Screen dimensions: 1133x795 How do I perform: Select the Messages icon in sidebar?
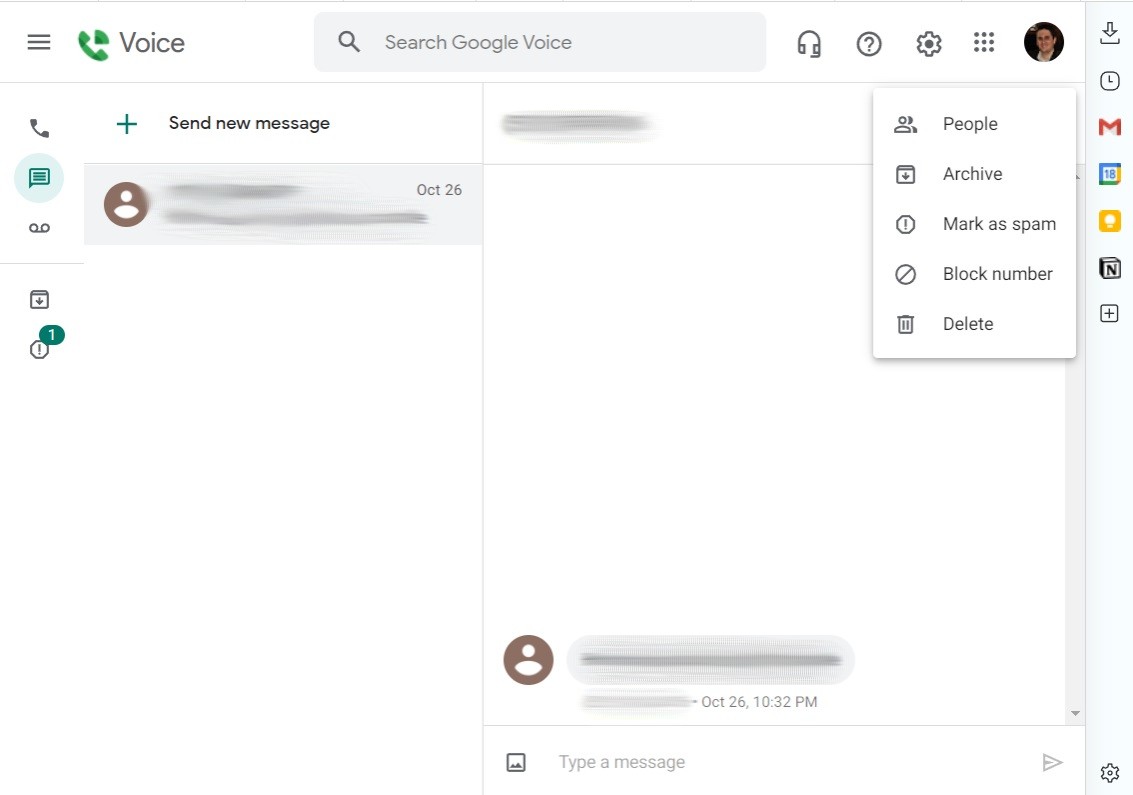(x=39, y=178)
